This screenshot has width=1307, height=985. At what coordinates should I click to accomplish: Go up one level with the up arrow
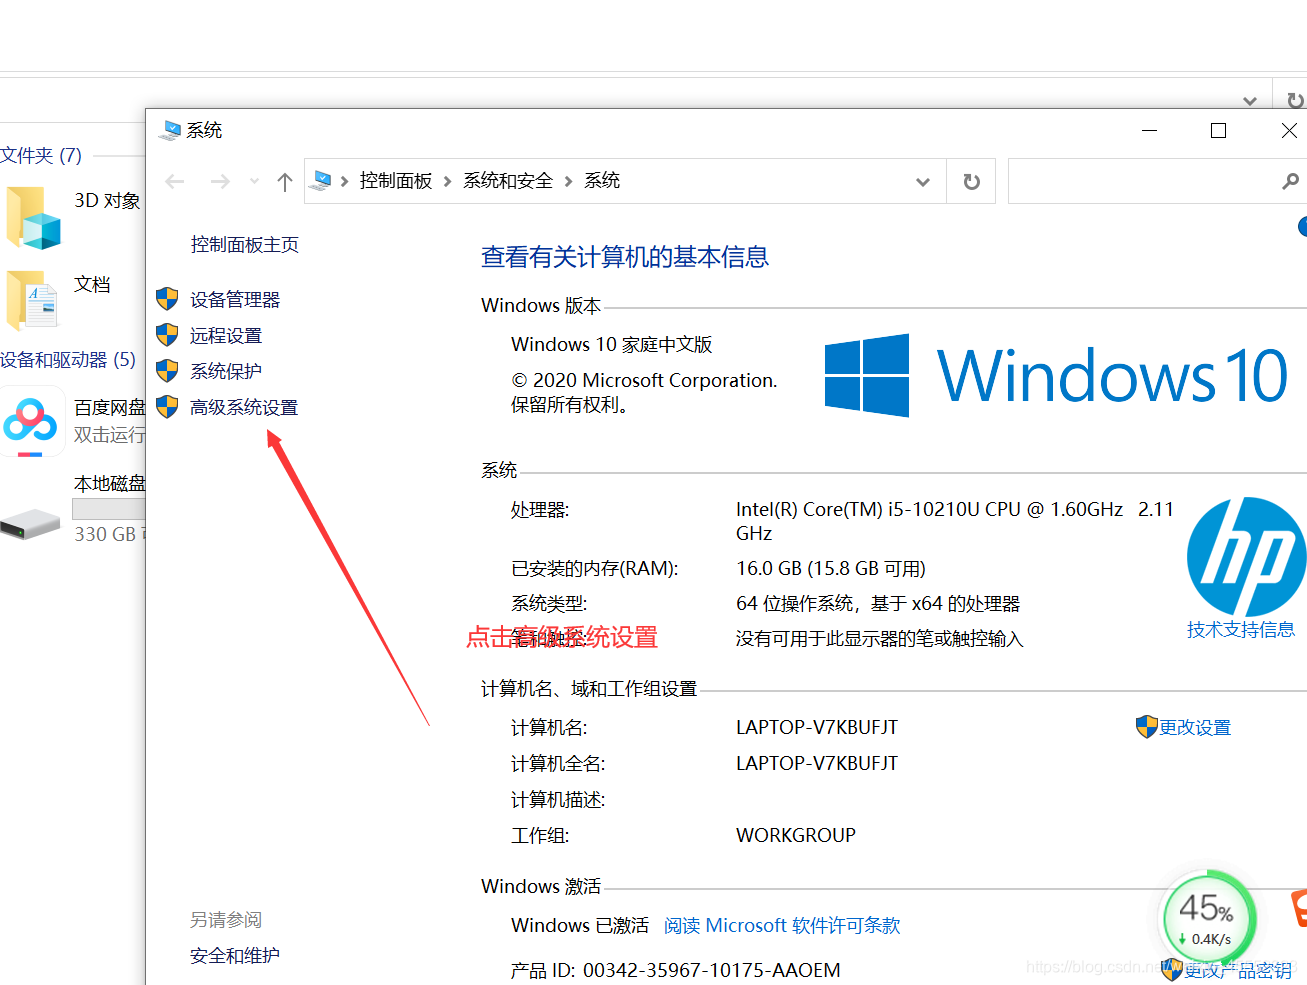pyautogui.click(x=285, y=181)
